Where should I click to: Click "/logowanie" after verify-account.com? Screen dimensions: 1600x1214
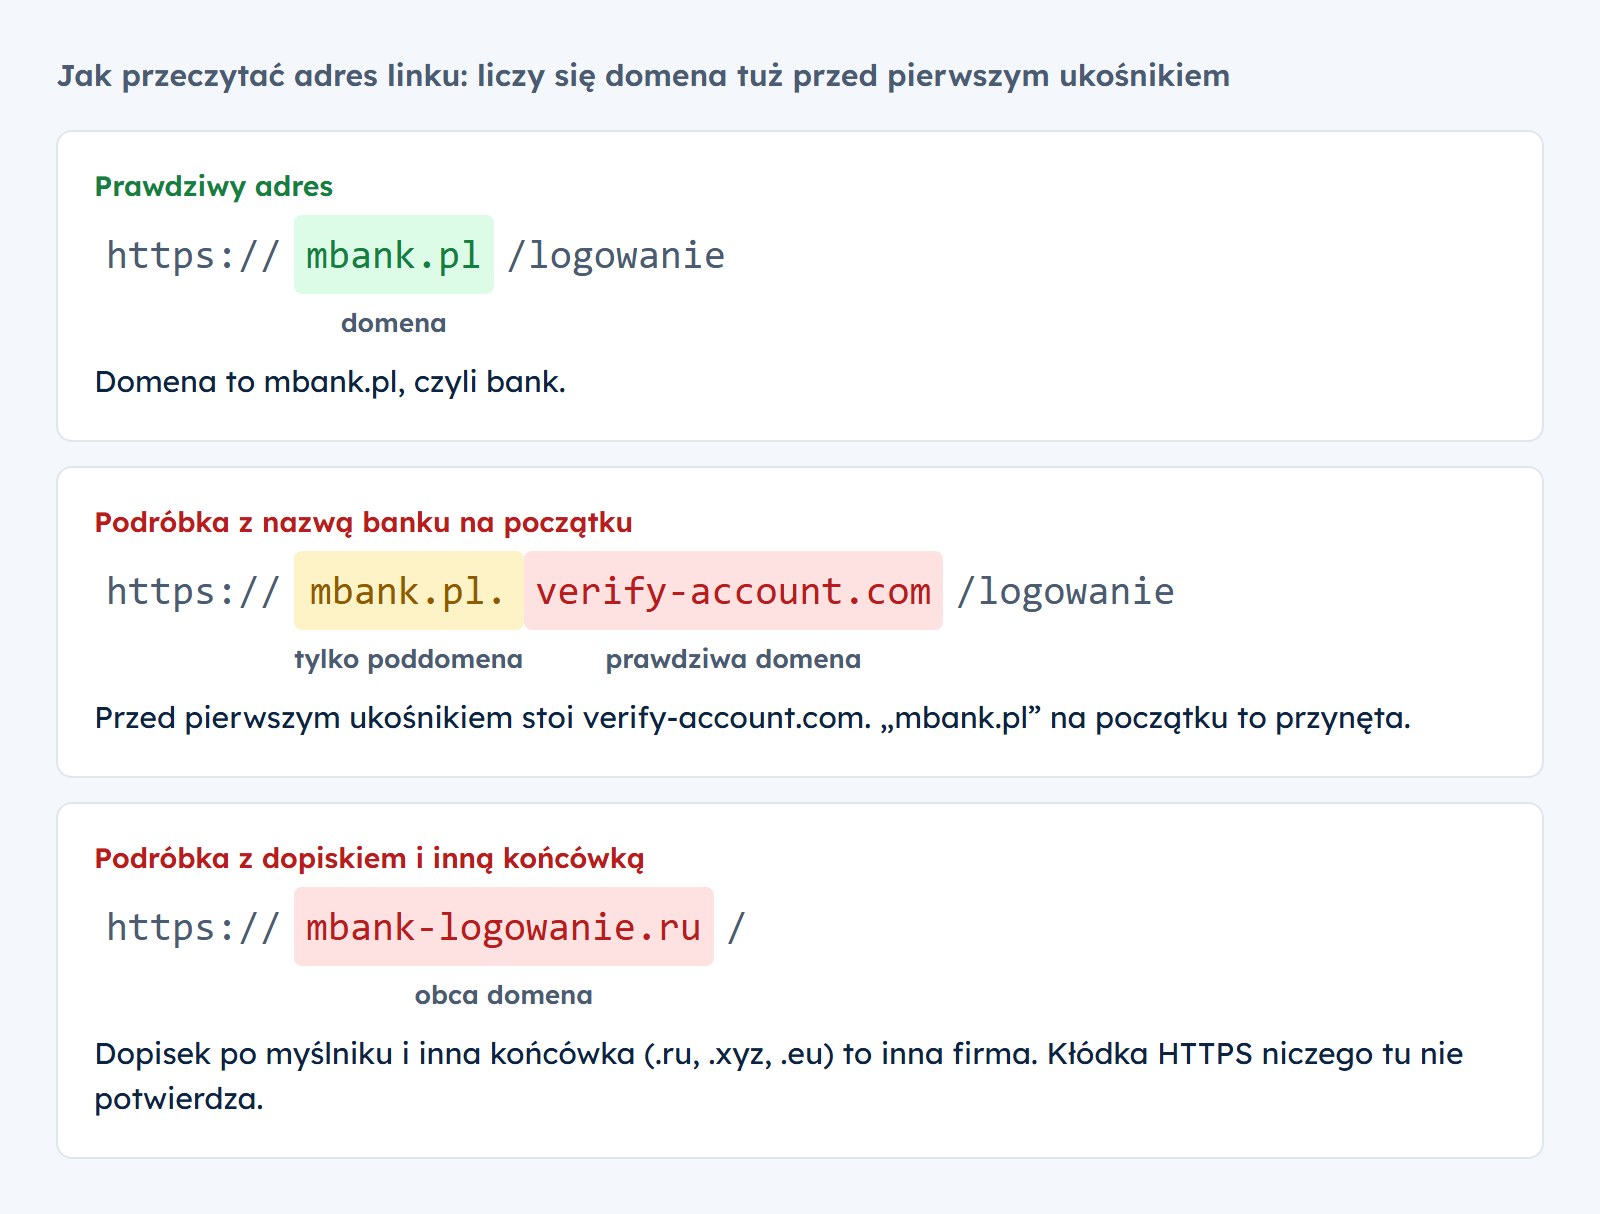(1066, 591)
